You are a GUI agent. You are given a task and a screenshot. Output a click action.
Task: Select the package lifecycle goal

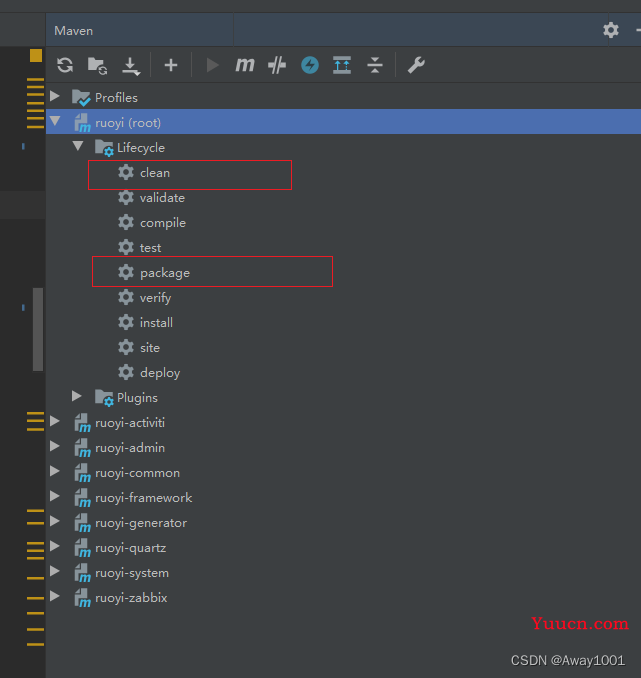pyautogui.click(x=165, y=273)
